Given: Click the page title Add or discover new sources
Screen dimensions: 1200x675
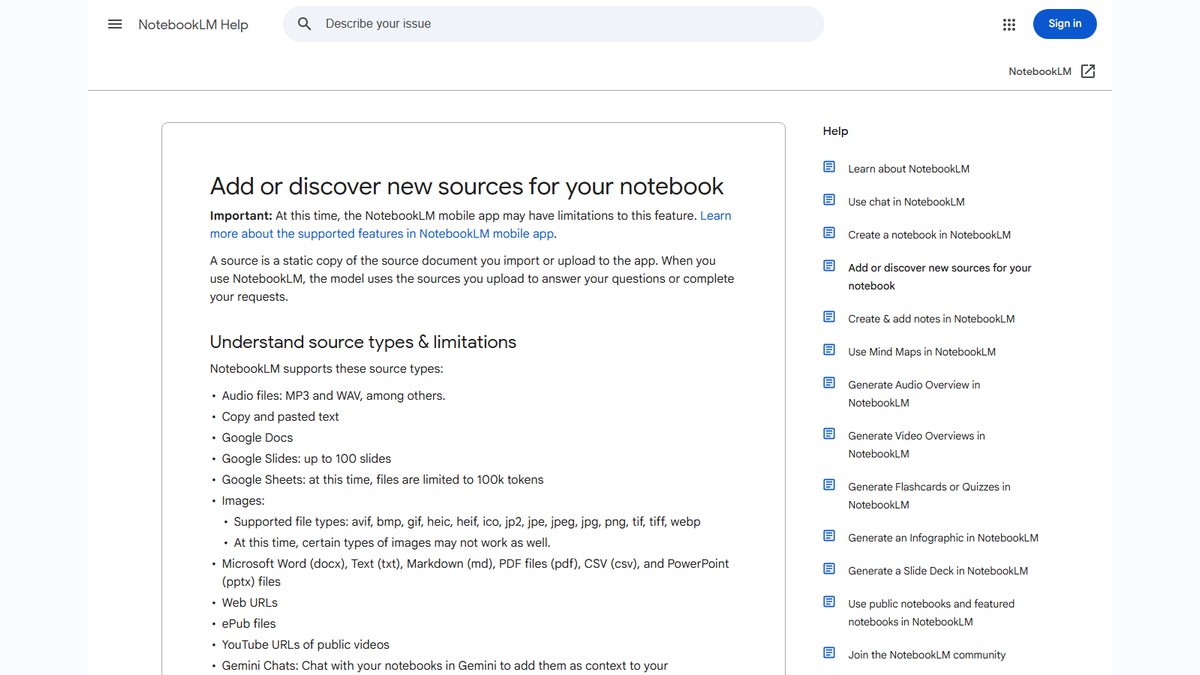Looking at the screenshot, I should (467, 186).
